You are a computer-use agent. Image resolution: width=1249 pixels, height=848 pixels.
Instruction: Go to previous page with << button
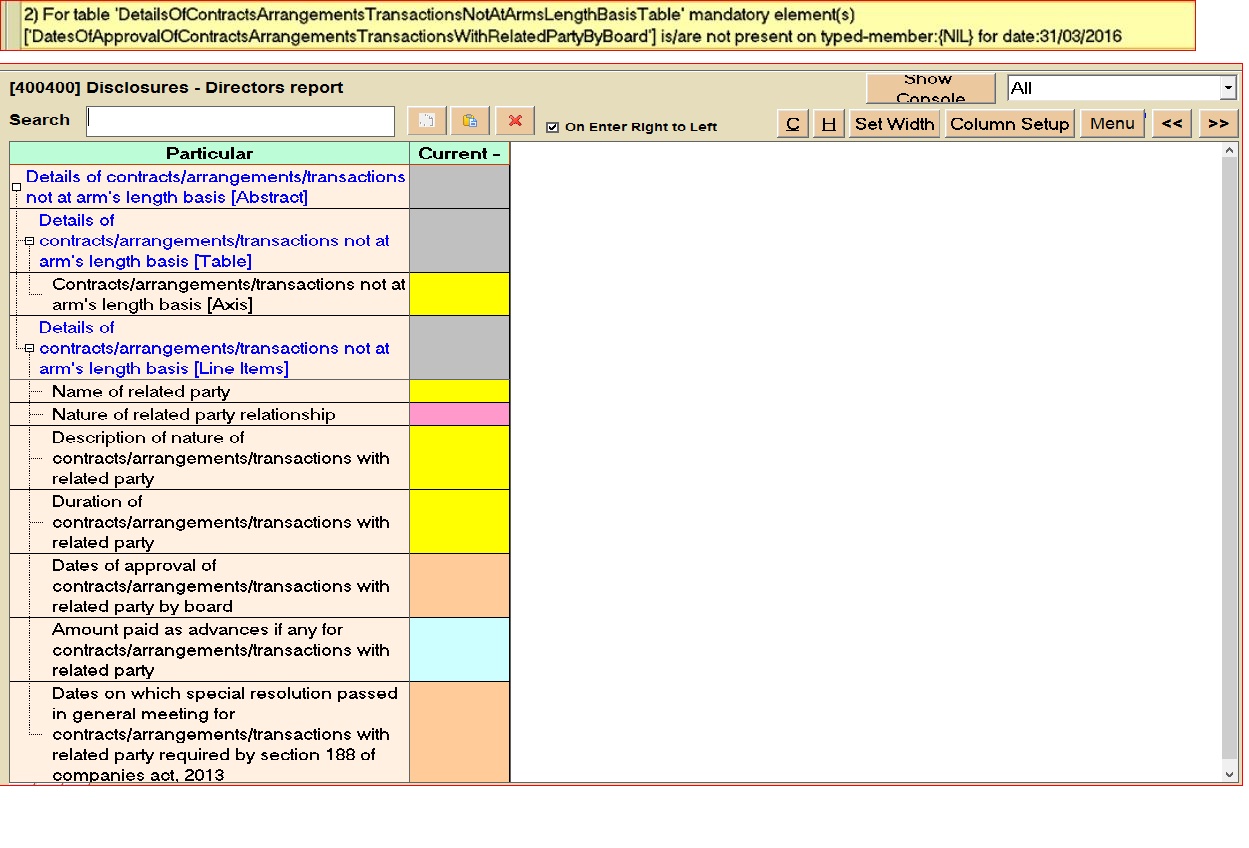point(1171,124)
